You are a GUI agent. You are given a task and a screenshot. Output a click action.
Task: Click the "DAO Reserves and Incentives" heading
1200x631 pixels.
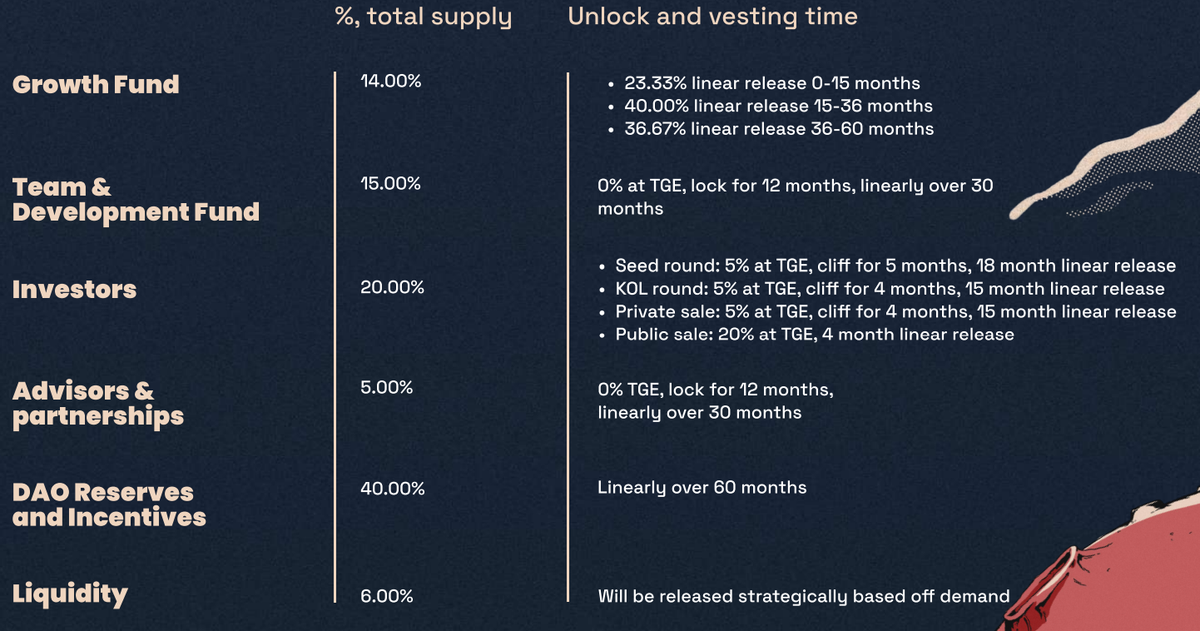109,504
